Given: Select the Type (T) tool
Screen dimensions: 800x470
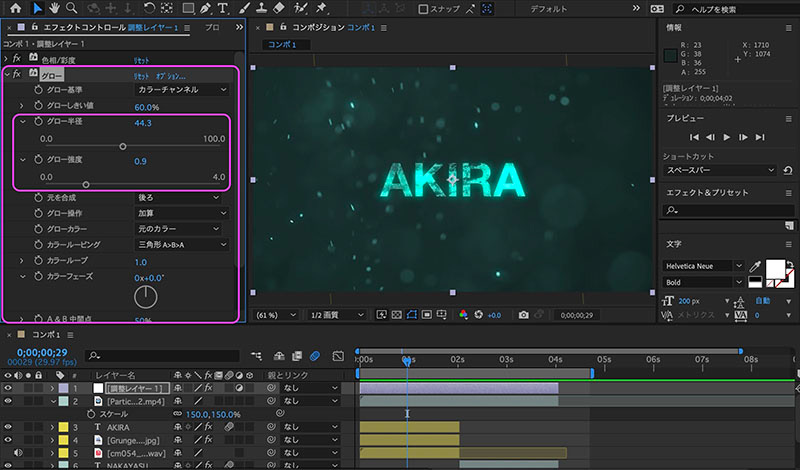Looking at the screenshot, I should (x=222, y=8).
